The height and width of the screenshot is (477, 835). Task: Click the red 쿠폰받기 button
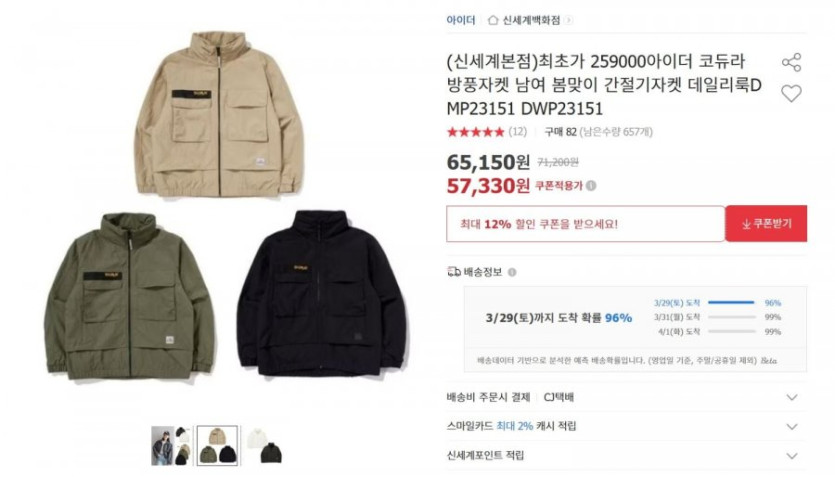click(766, 224)
